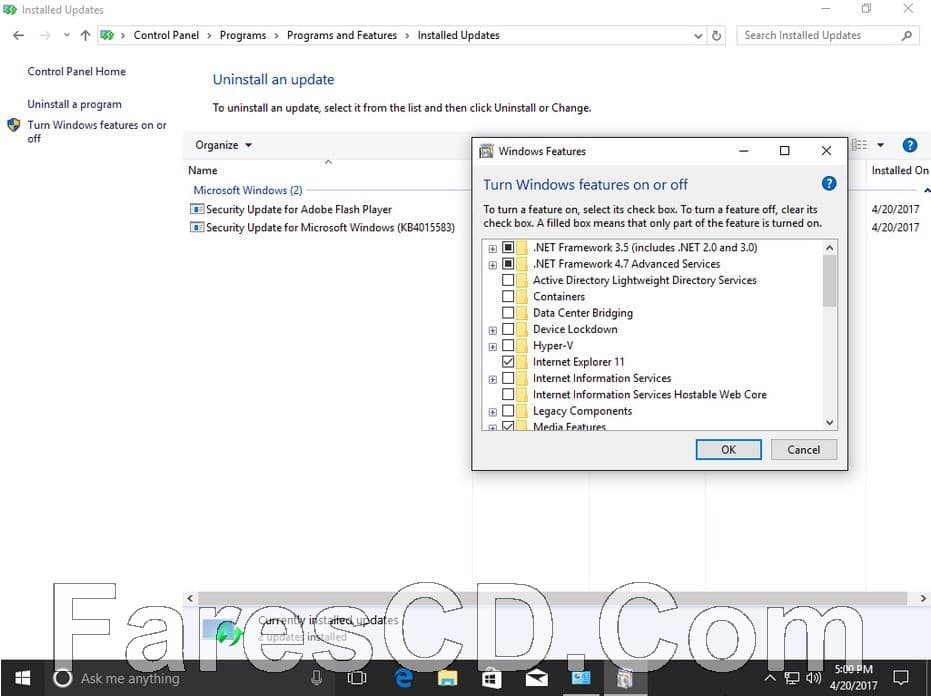Click the volume speaker tray icon
Image resolution: width=931 pixels, height=696 pixels.
pyautogui.click(x=813, y=678)
